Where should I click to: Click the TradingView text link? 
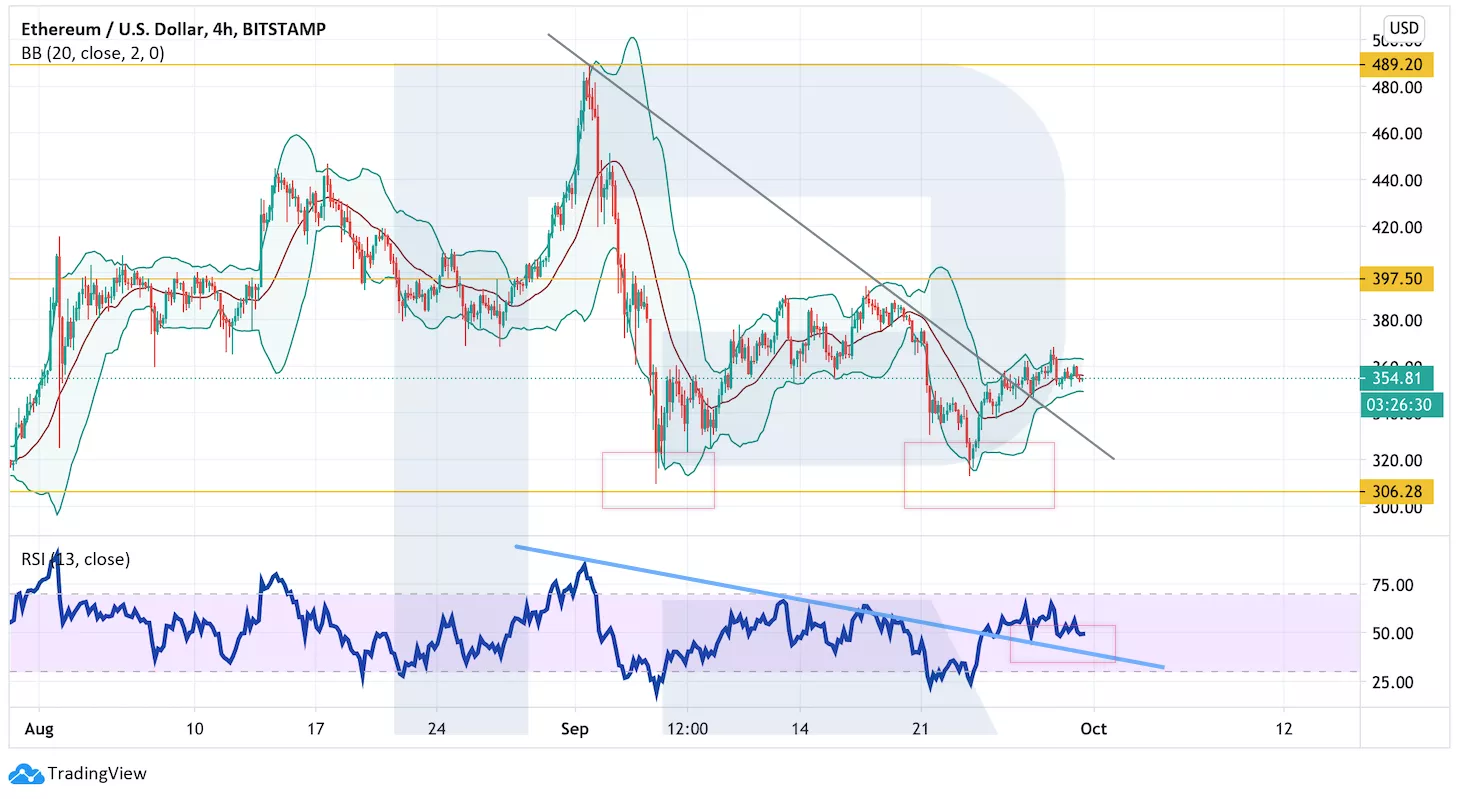coord(97,773)
